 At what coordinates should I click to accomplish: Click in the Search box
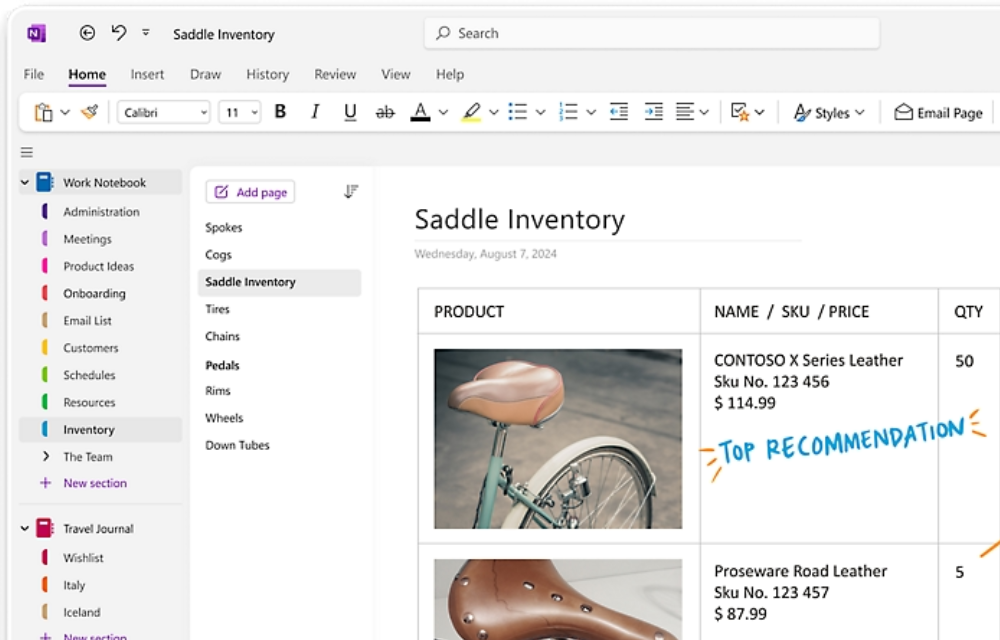tap(652, 33)
